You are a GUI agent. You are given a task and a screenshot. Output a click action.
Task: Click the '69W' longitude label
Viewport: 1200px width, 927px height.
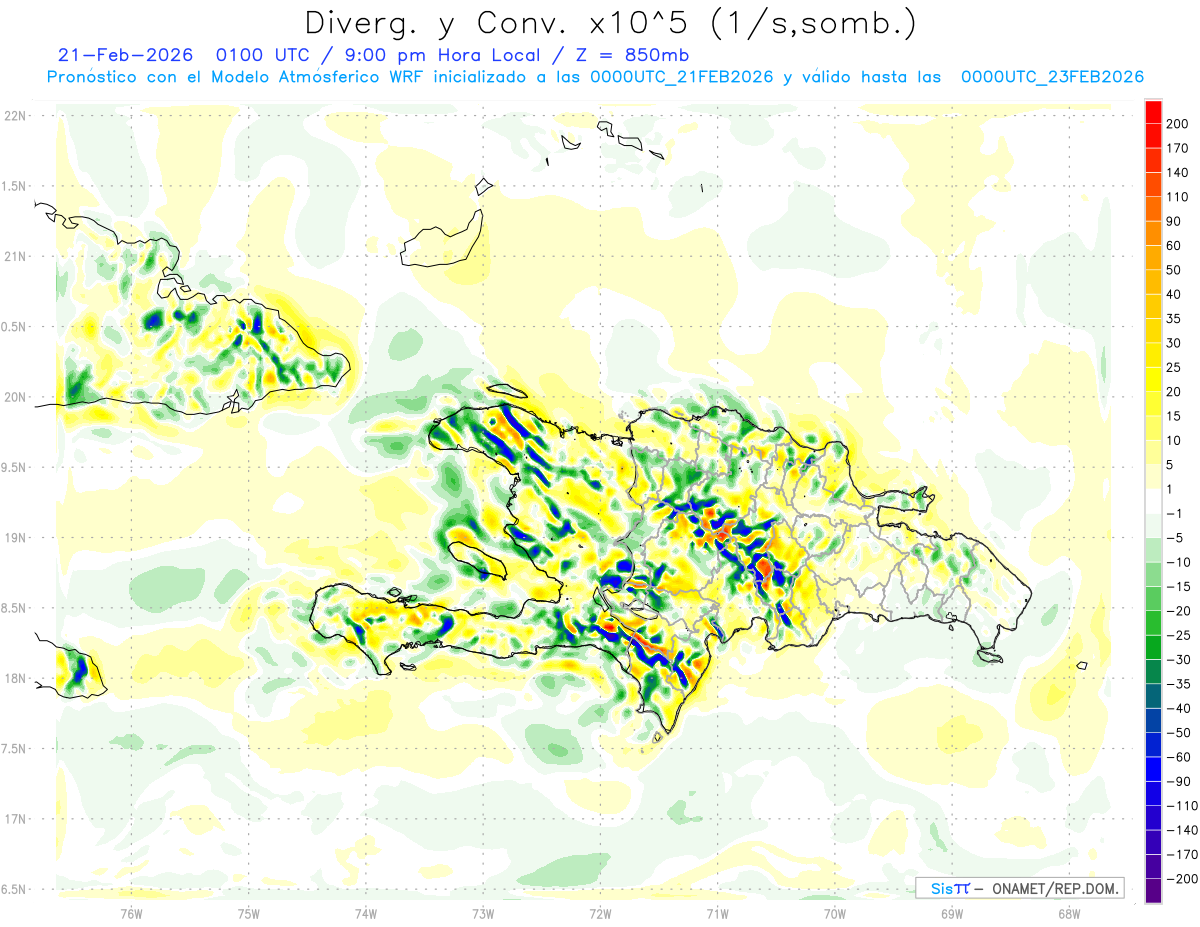(x=952, y=912)
